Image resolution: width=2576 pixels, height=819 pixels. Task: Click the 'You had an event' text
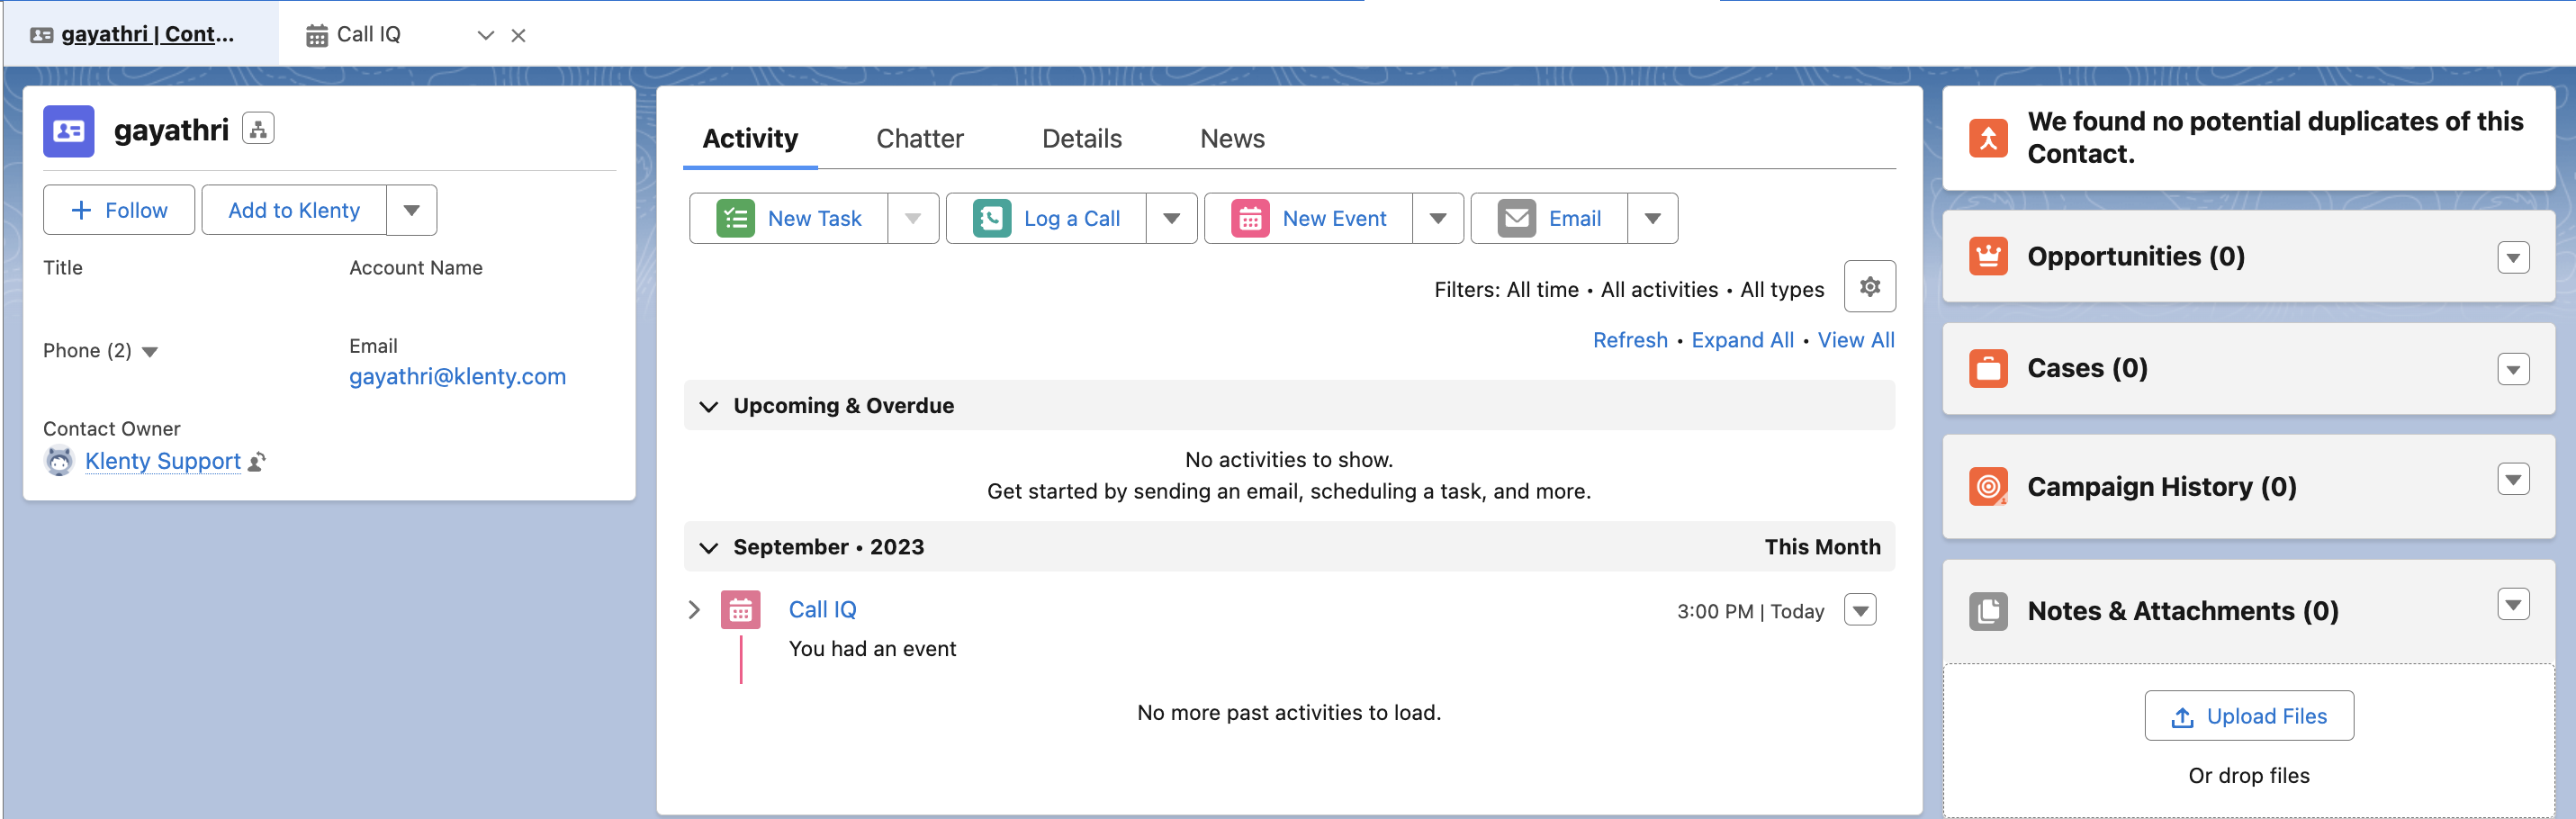click(x=872, y=649)
